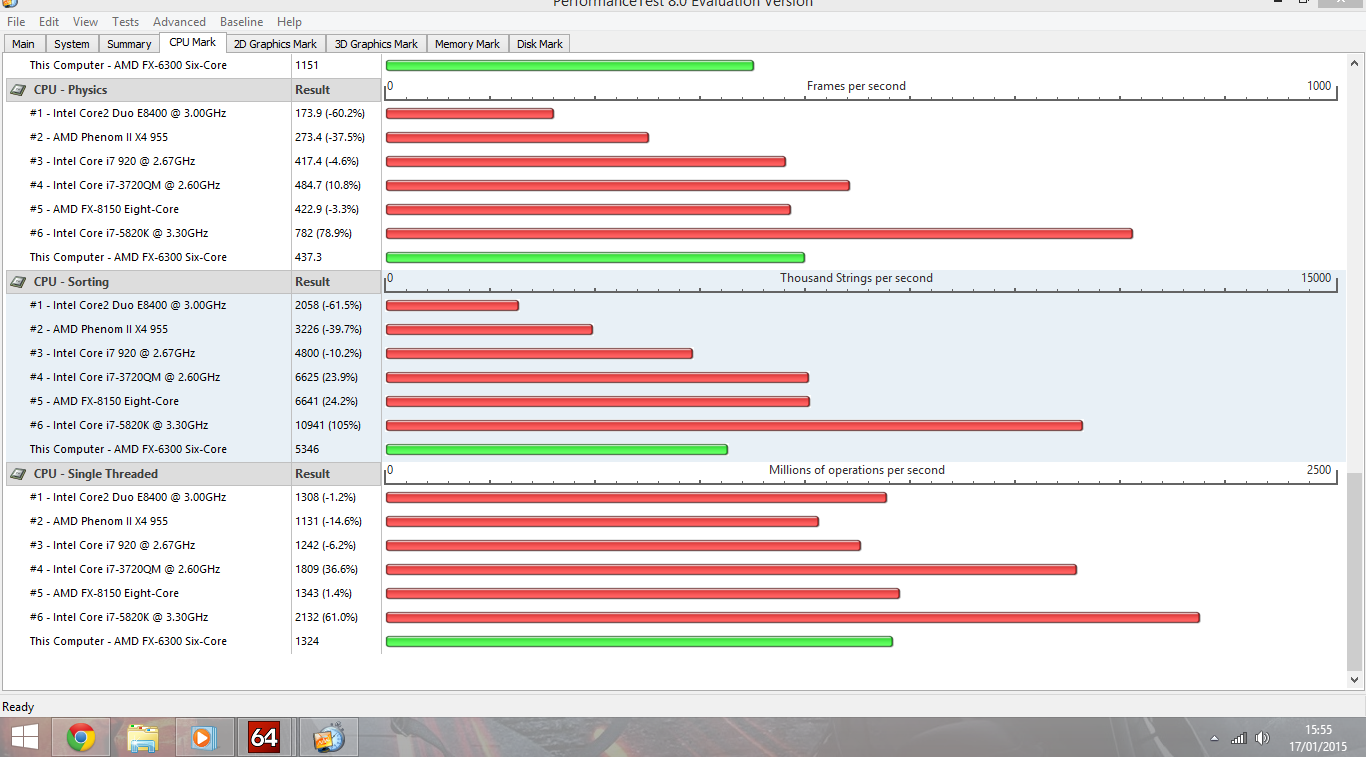
Task: Select Single Threaded result 1308 (-1.2%)
Action: click(x=325, y=497)
